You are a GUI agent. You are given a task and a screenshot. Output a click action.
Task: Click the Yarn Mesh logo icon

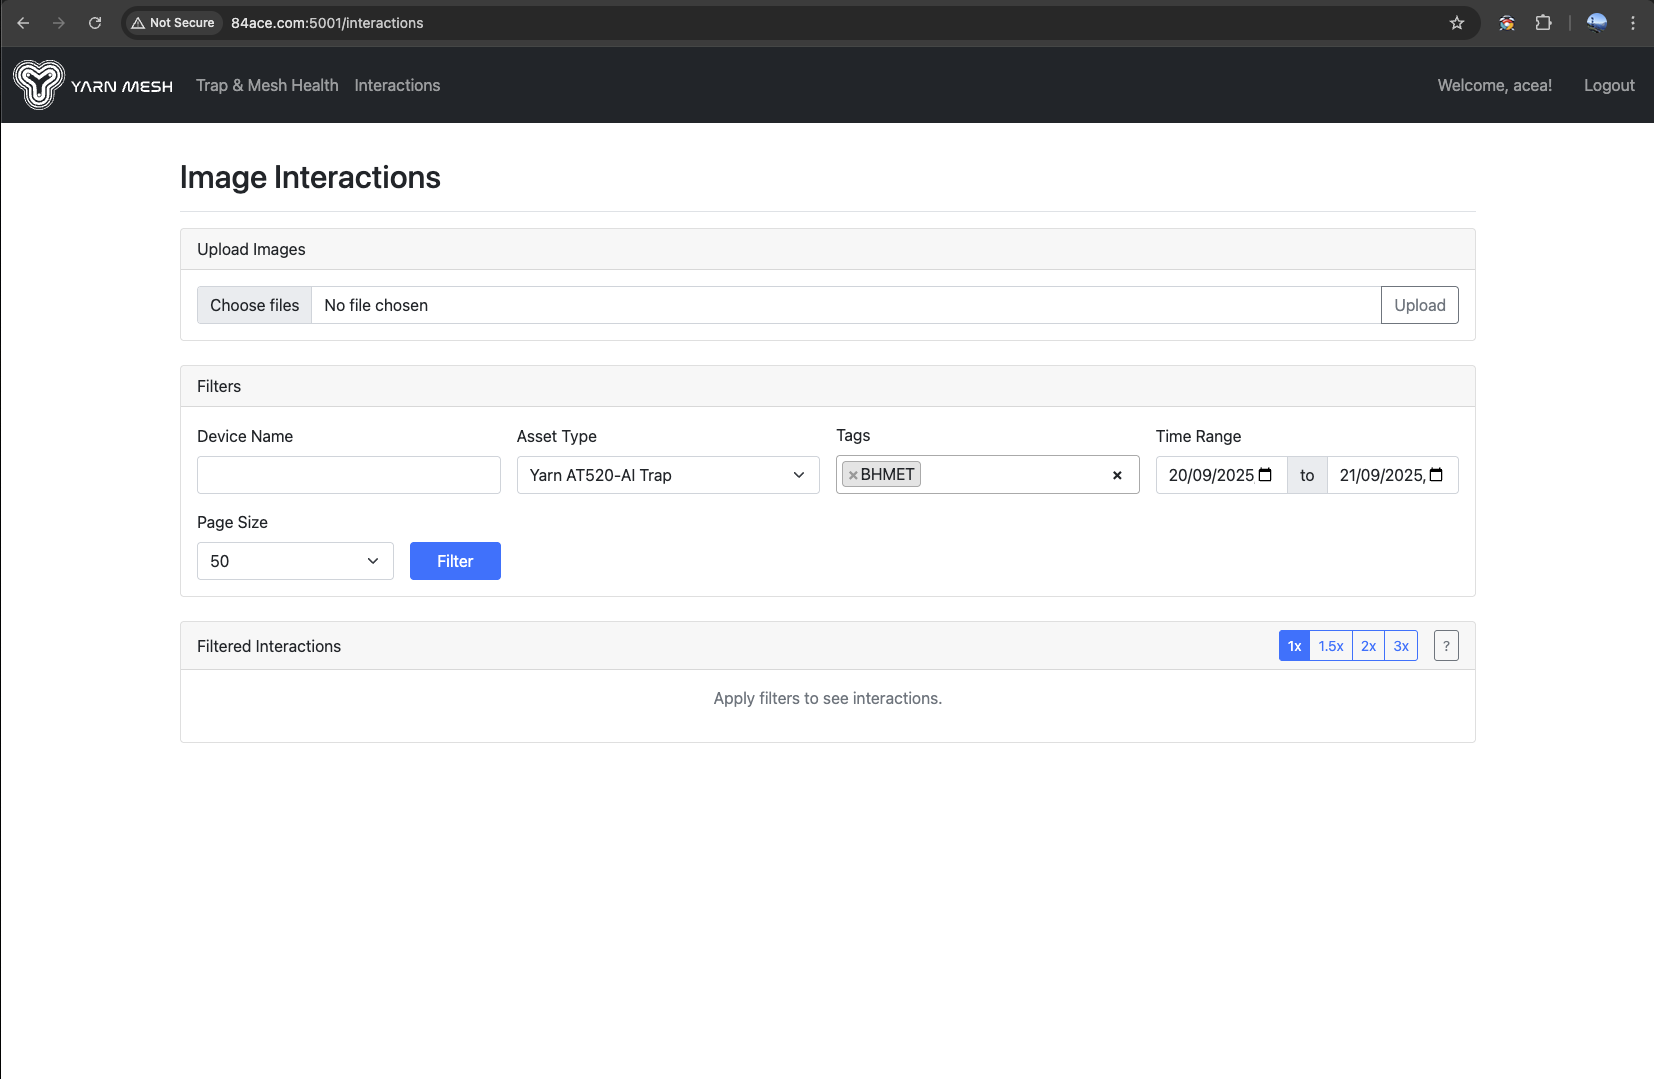(39, 85)
